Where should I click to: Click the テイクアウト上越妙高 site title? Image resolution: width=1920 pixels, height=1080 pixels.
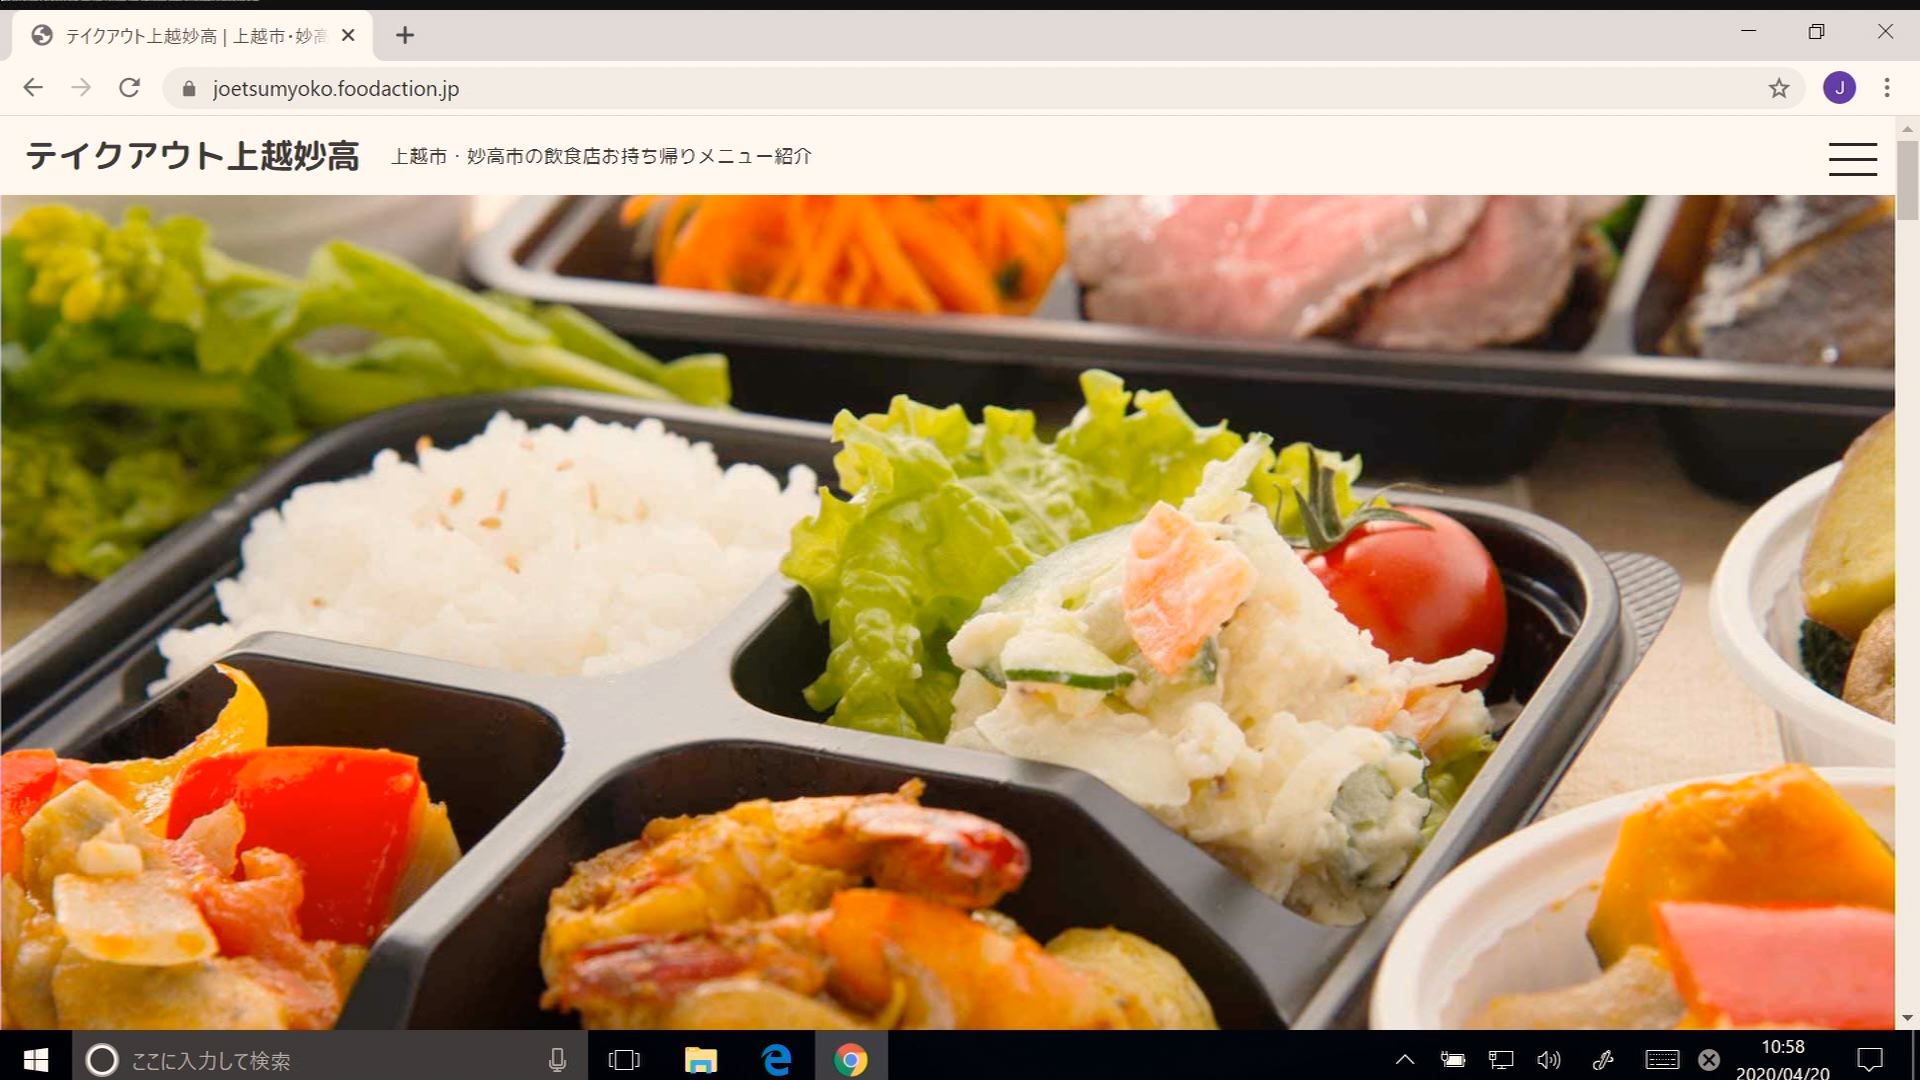pos(192,156)
